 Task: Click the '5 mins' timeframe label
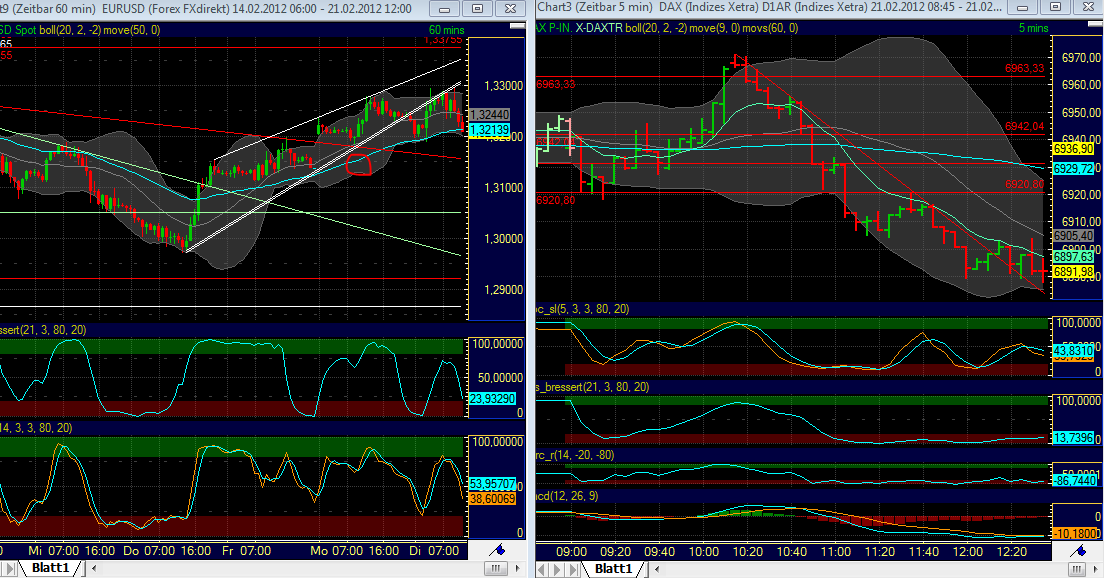(1033, 28)
